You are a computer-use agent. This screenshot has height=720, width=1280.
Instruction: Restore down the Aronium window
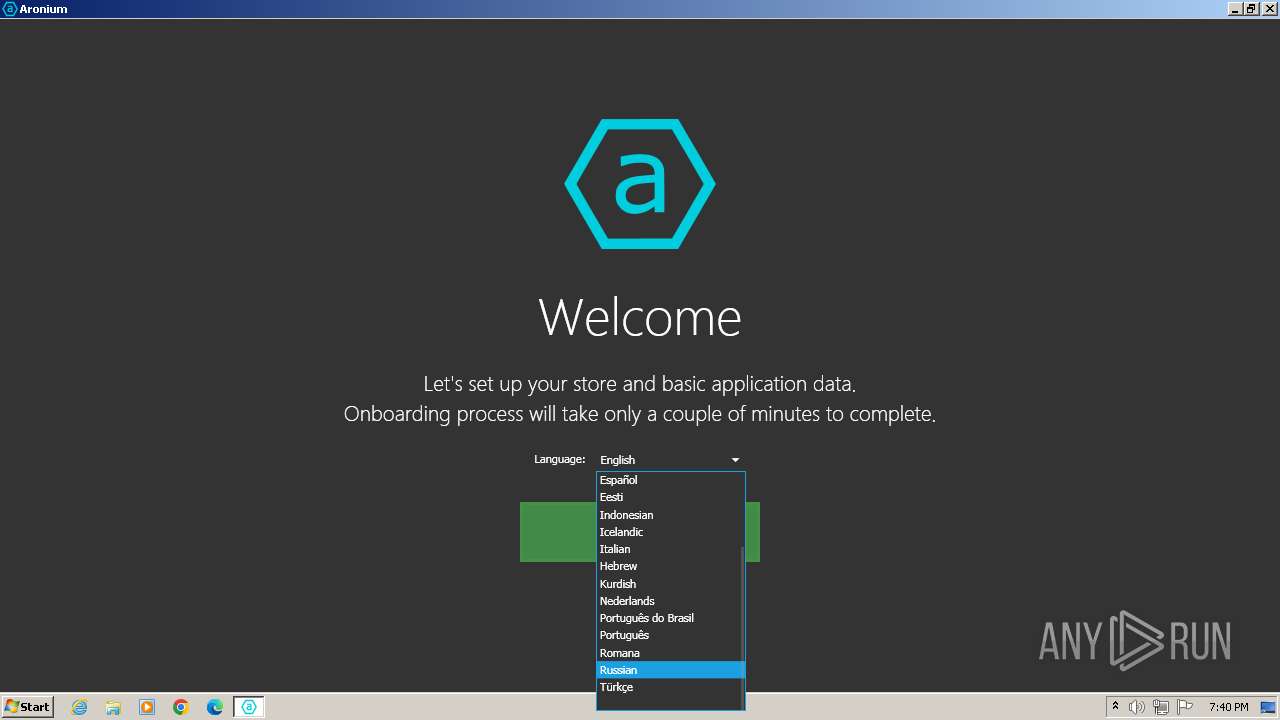pos(1251,9)
